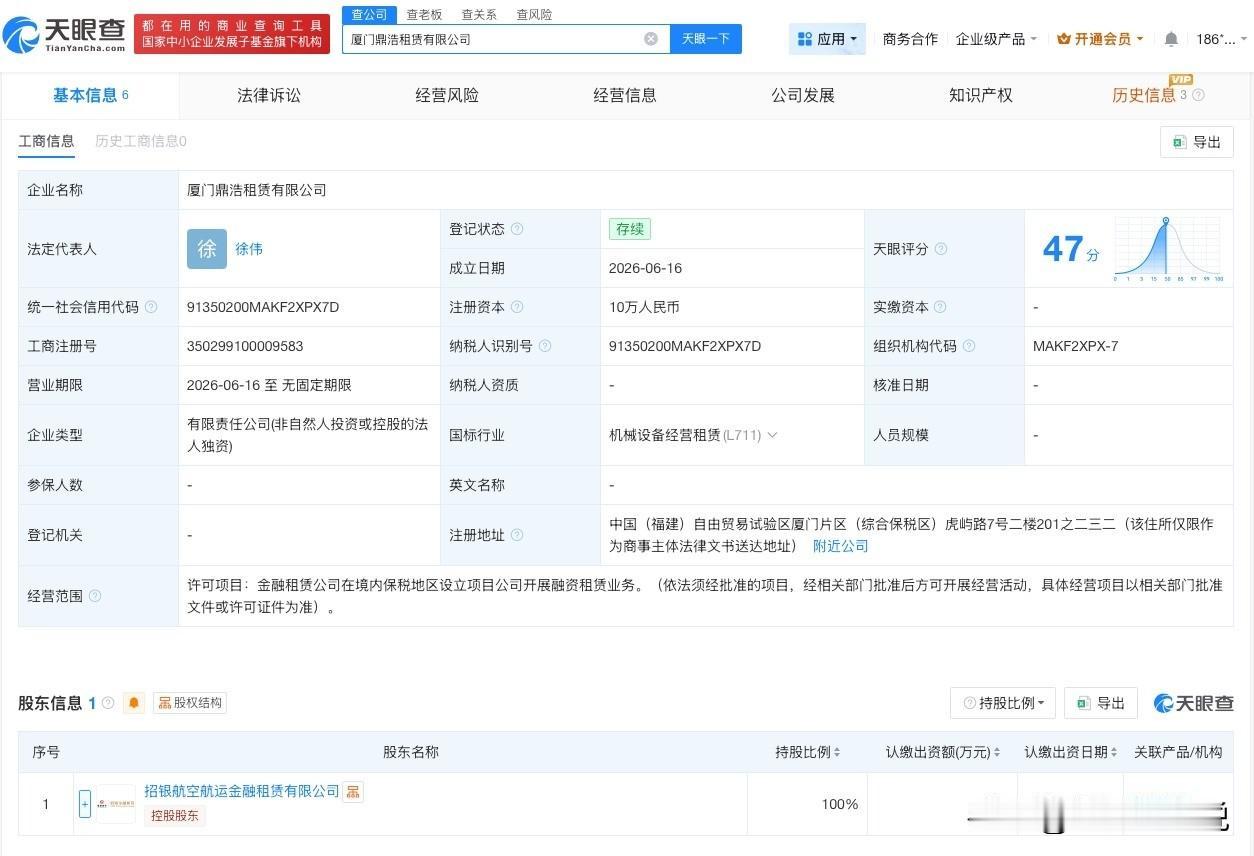Switch to 经营风险 tab
This screenshot has width=1254, height=856.
[447, 95]
